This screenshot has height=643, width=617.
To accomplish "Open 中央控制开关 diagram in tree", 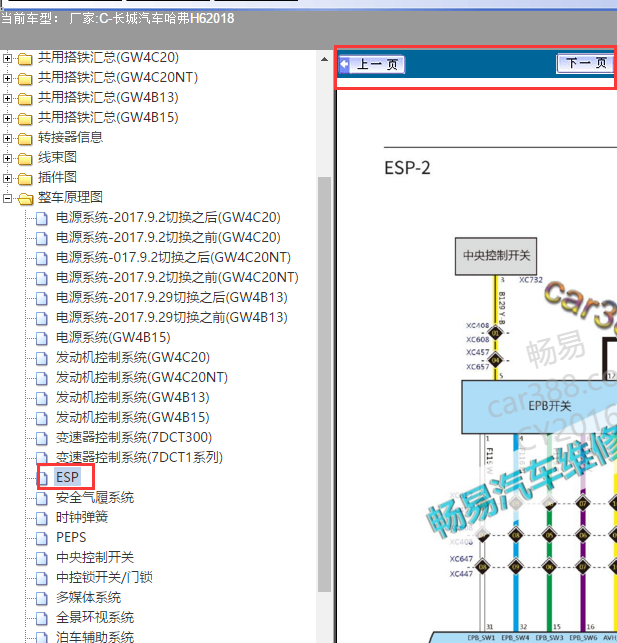I will [x=95, y=558].
